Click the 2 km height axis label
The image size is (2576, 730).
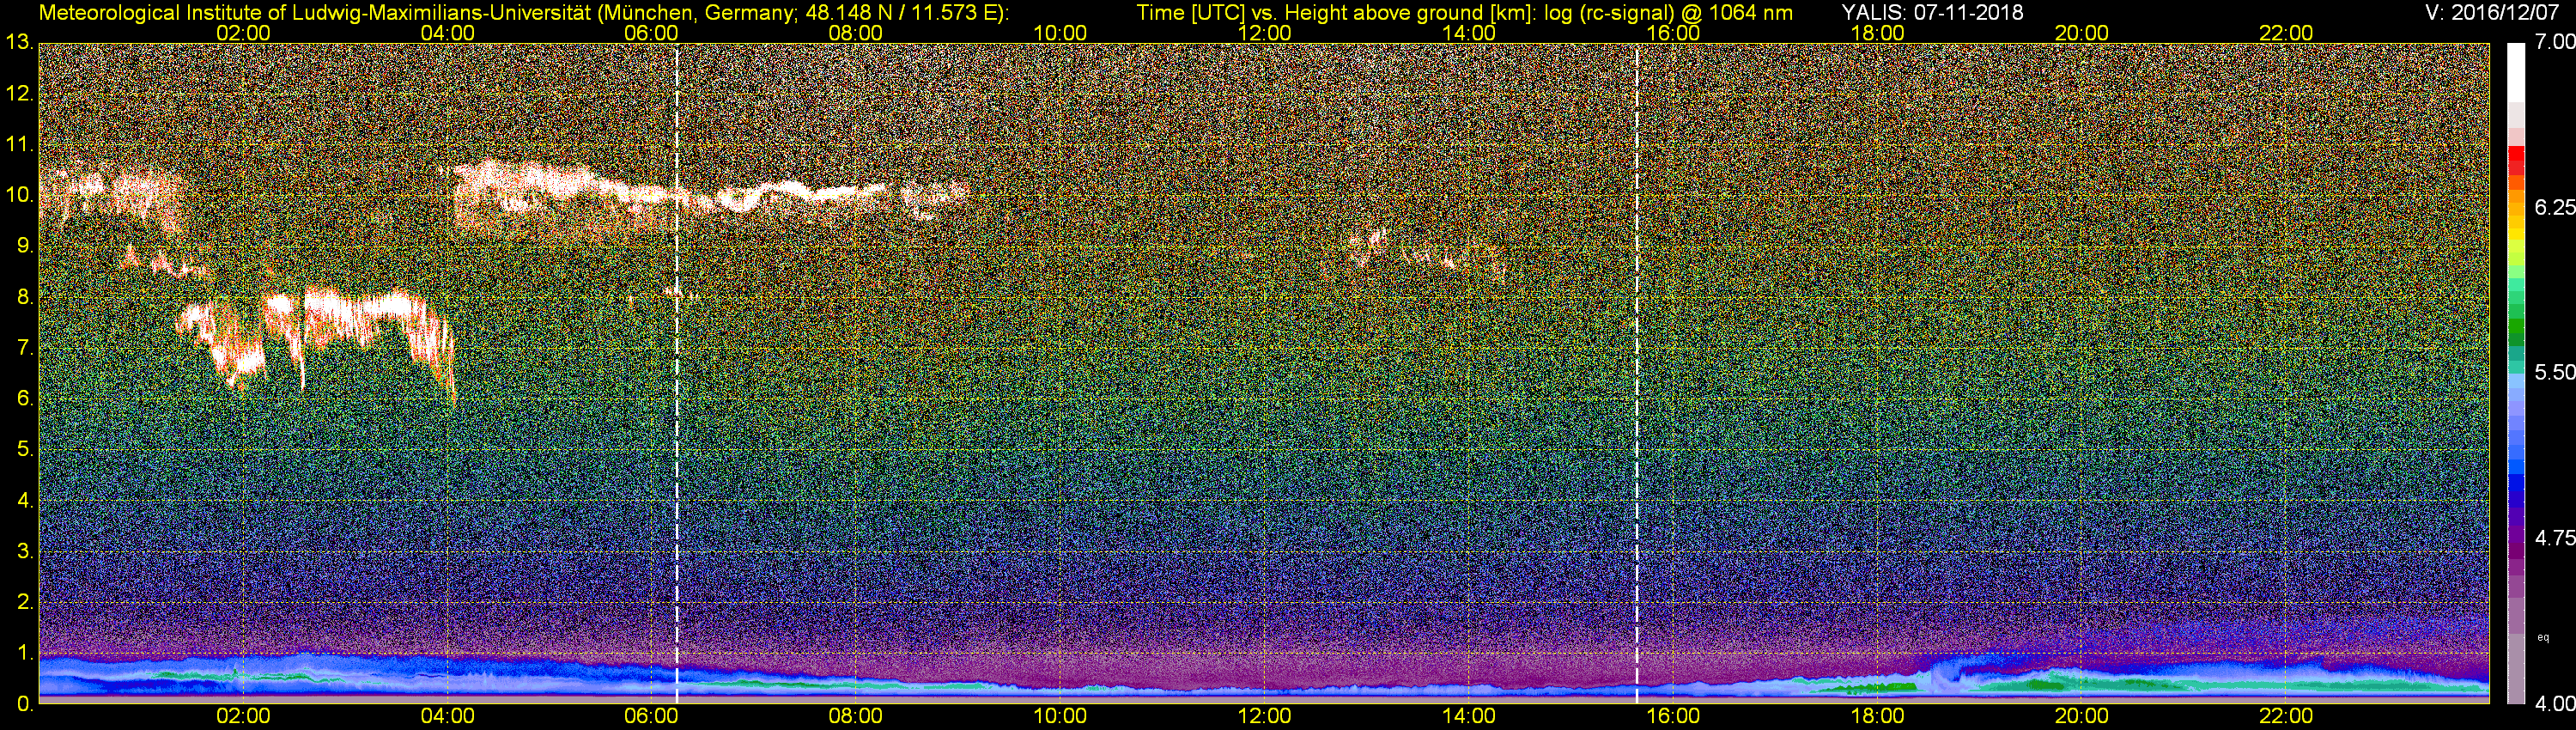point(25,602)
